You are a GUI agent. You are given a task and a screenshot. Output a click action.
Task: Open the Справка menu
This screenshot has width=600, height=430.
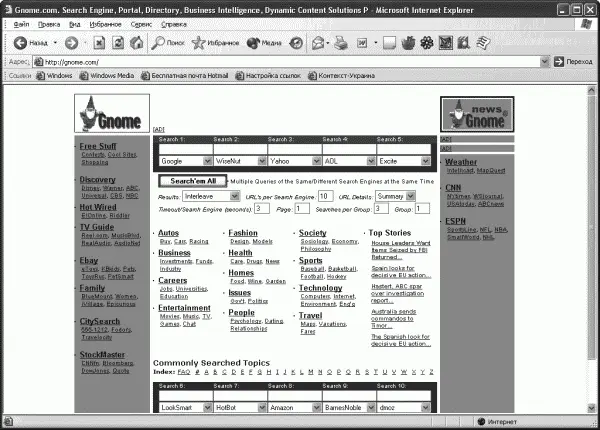174,24
